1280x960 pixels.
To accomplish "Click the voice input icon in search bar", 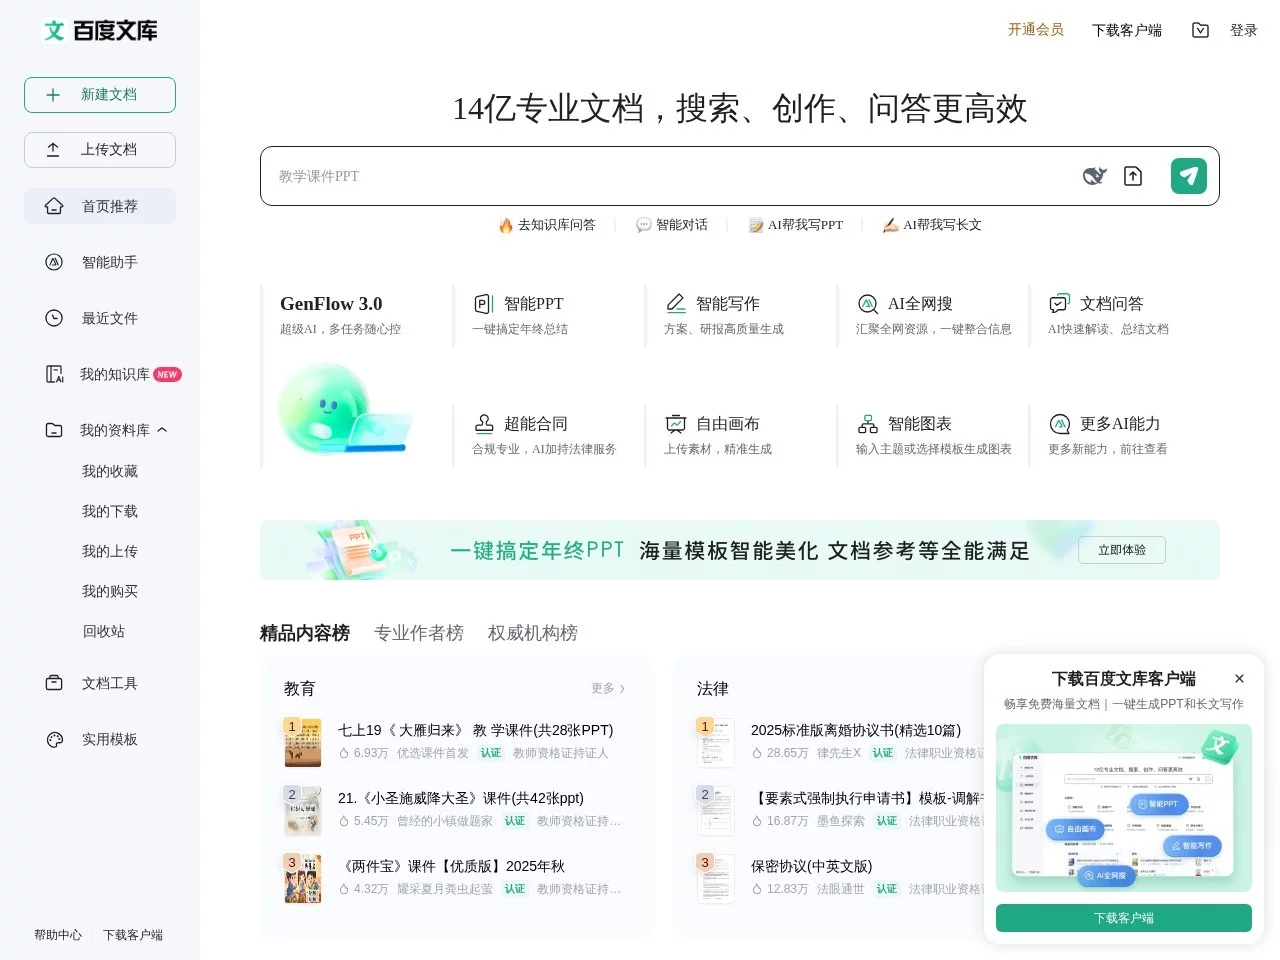I will [x=1093, y=175].
